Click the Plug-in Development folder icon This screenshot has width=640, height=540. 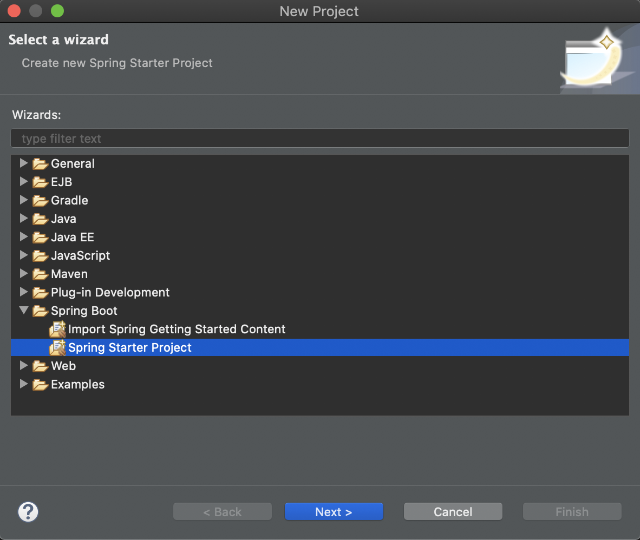pos(40,292)
